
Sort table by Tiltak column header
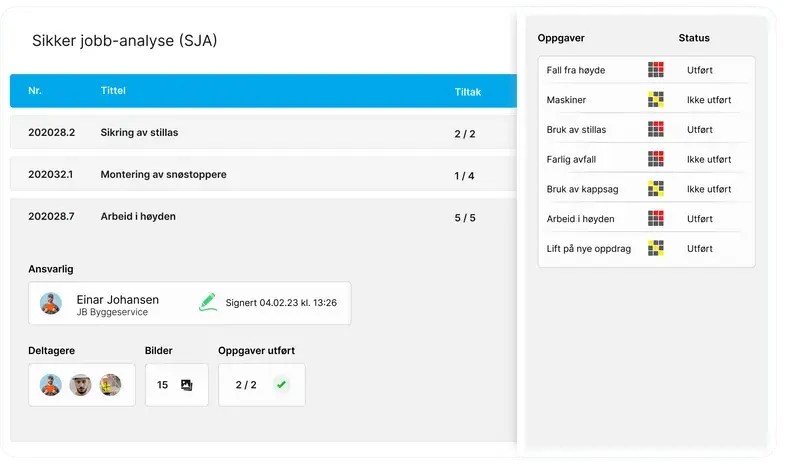click(468, 91)
